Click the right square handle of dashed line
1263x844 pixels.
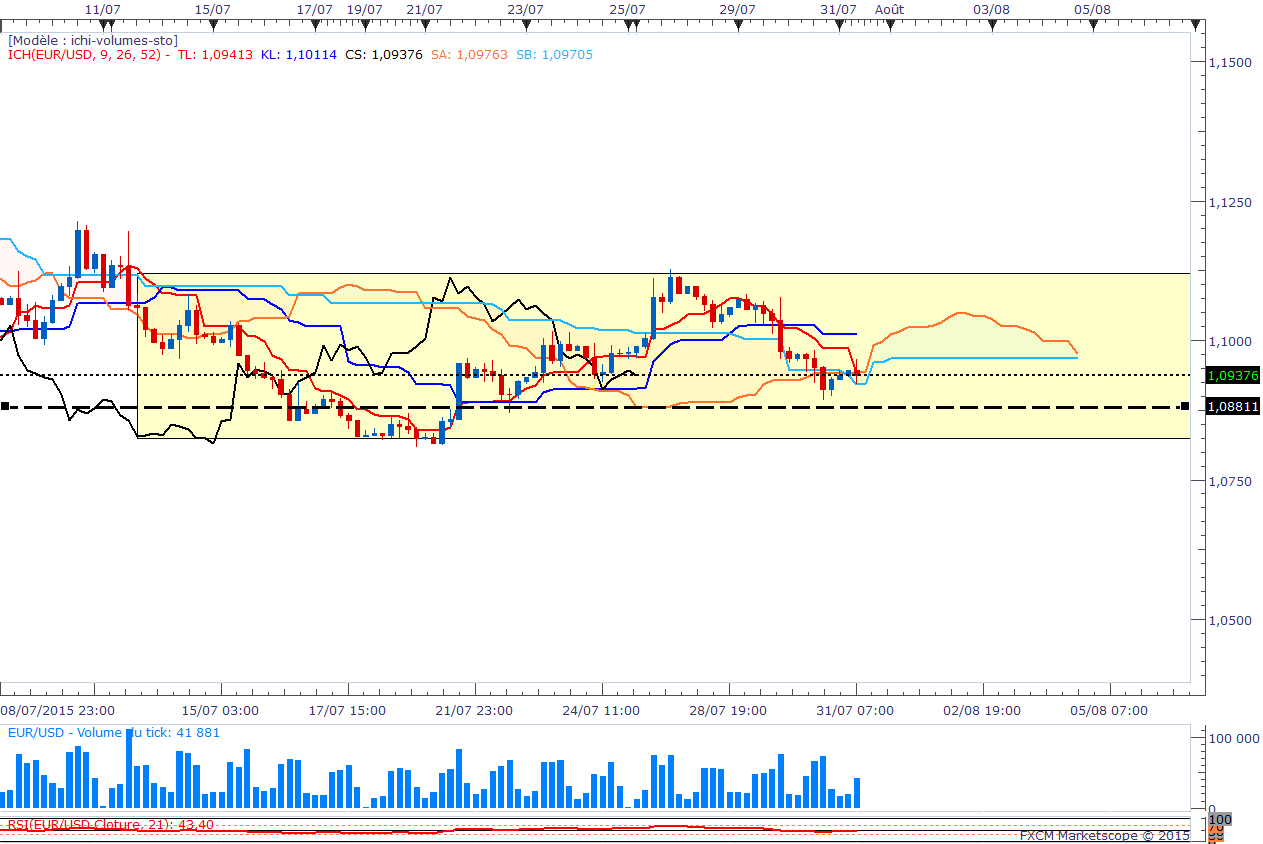tap(1184, 406)
